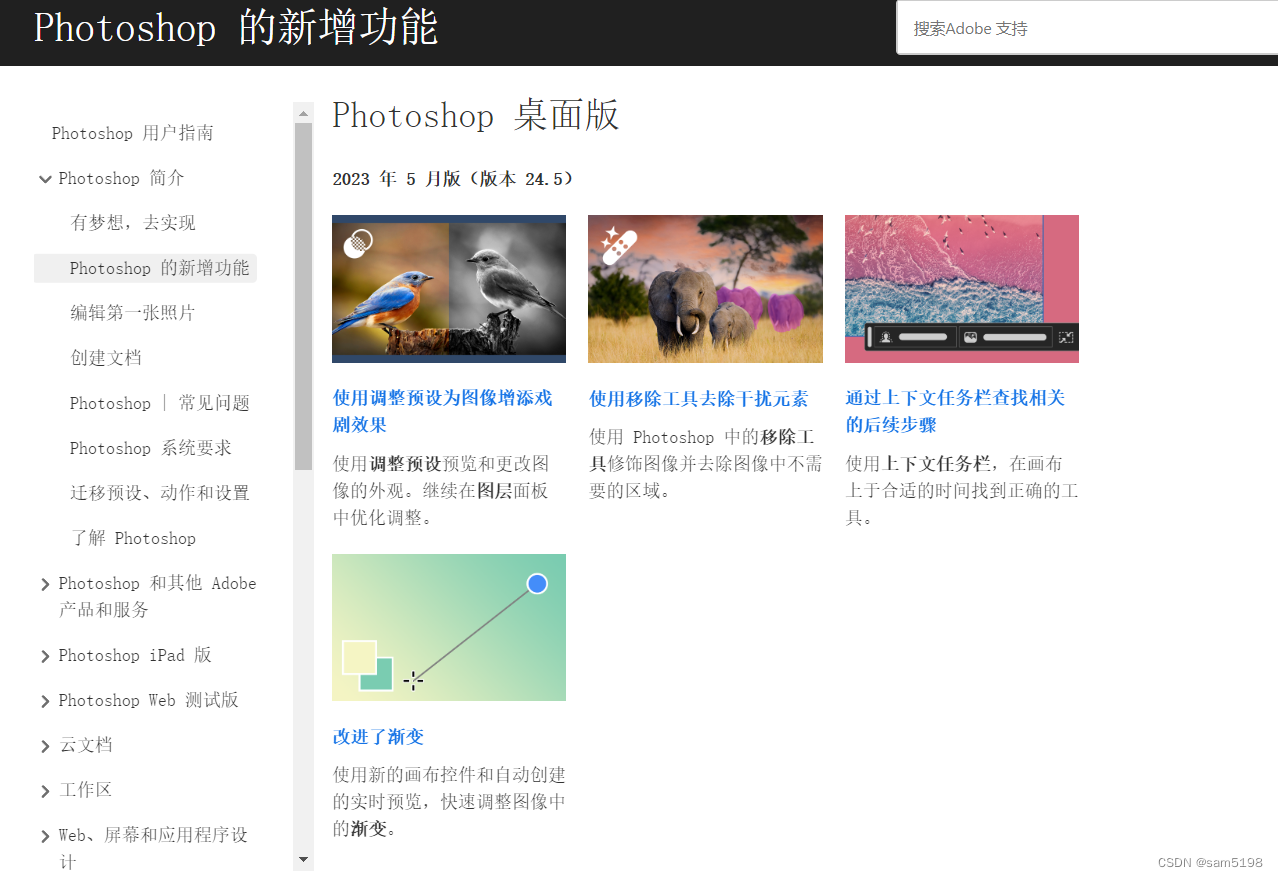Click description text about 移除工具修饰图像

coord(705,463)
